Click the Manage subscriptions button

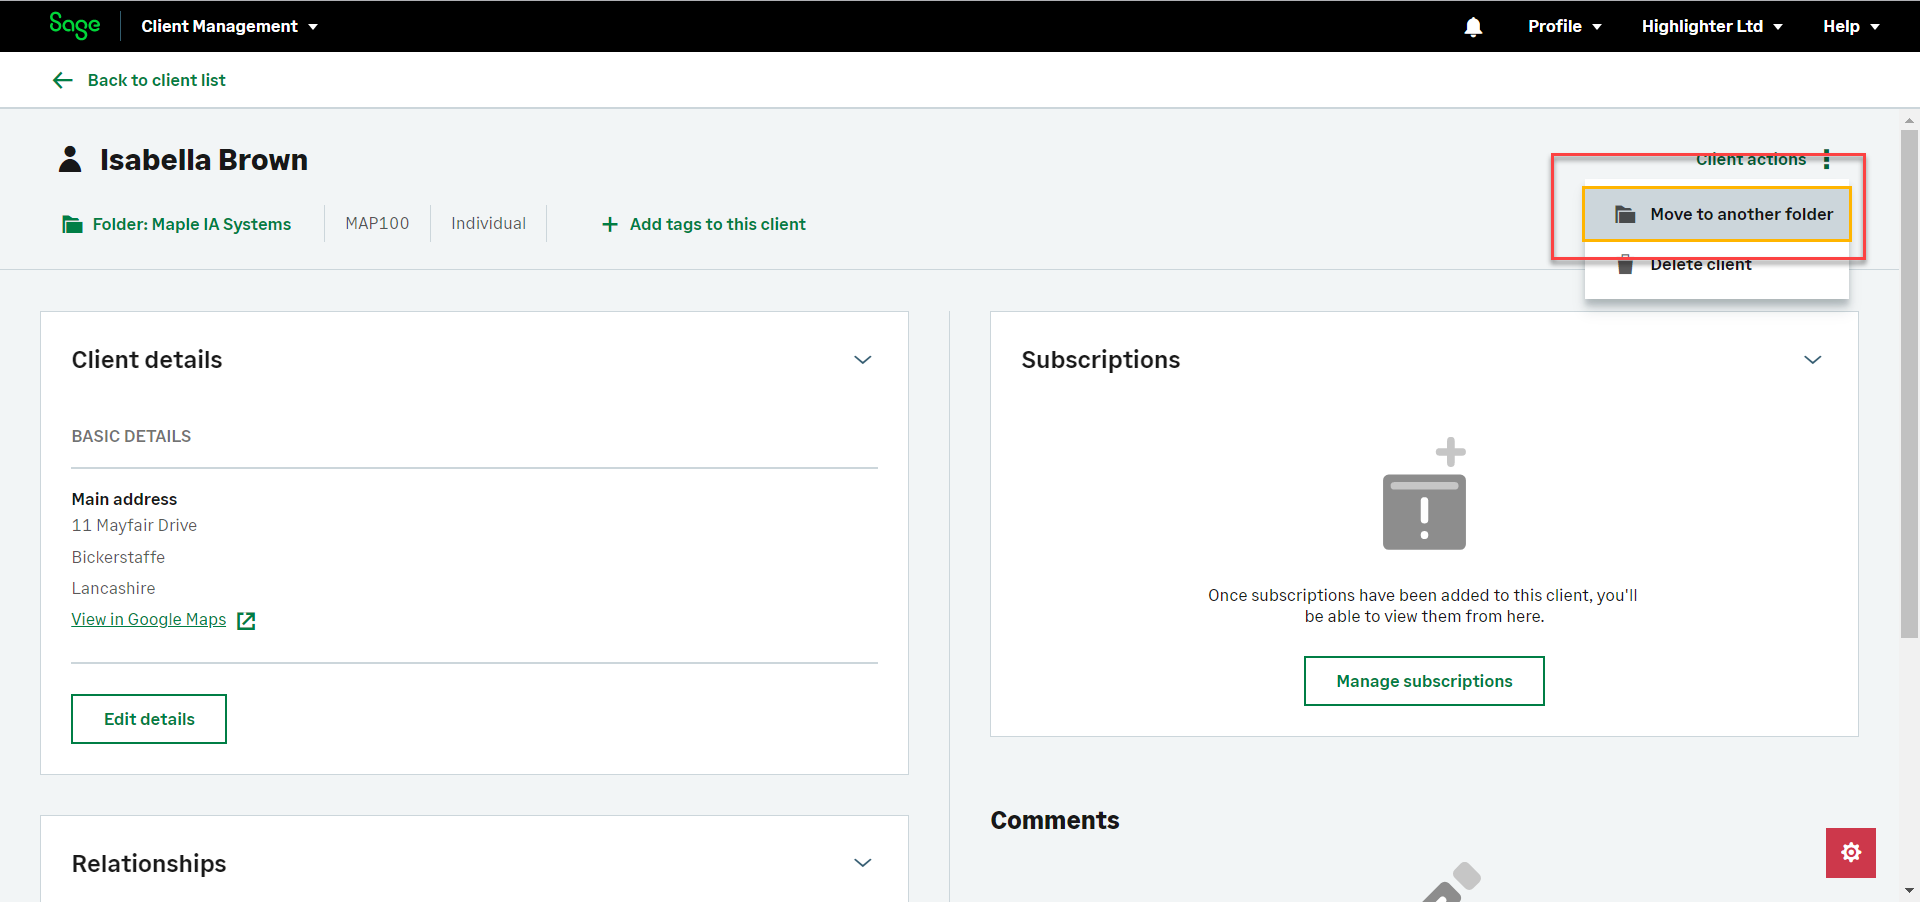coord(1424,681)
